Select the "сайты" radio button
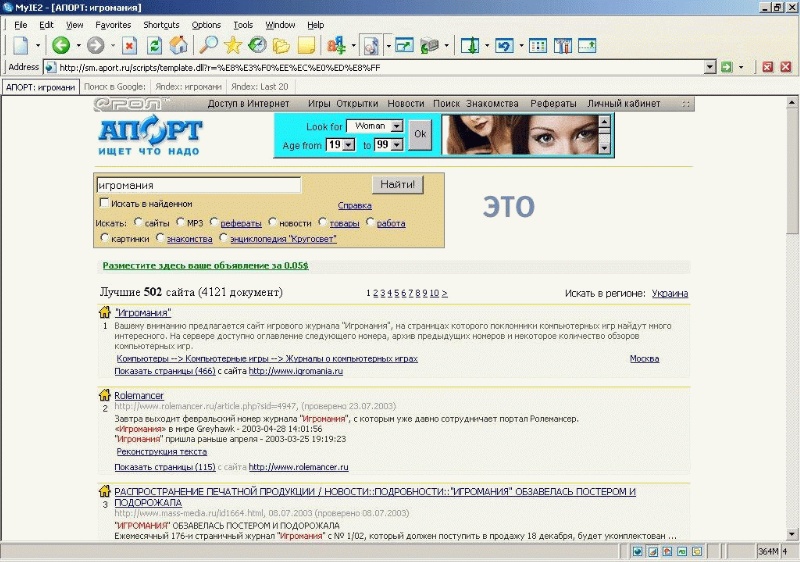Viewport: 800px width, 562px height. coord(138,222)
